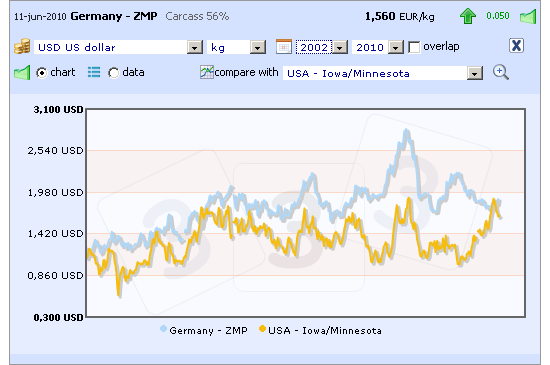The width and height of the screenshot is (550, 365).
Task: Click the blue list data icon
Action: pyautogui.click(x=94, y=72)
